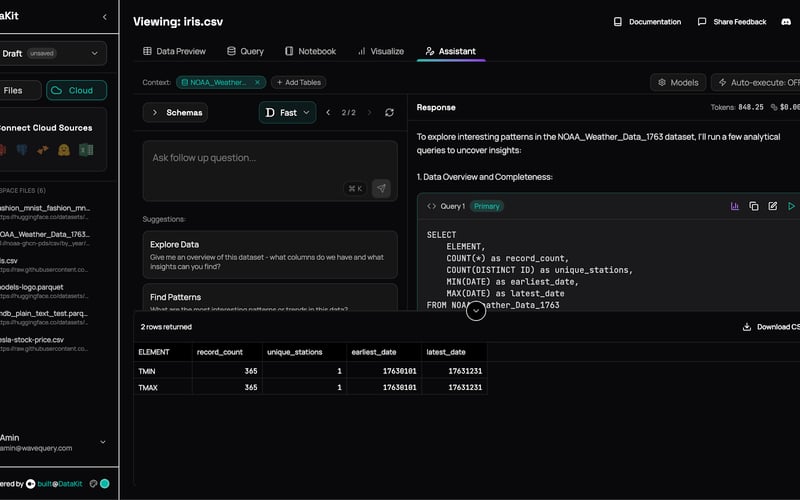Click the unsaved badge next to Draft
The width and height of the screenshot is (800, 500).
(x=41, y=54)
